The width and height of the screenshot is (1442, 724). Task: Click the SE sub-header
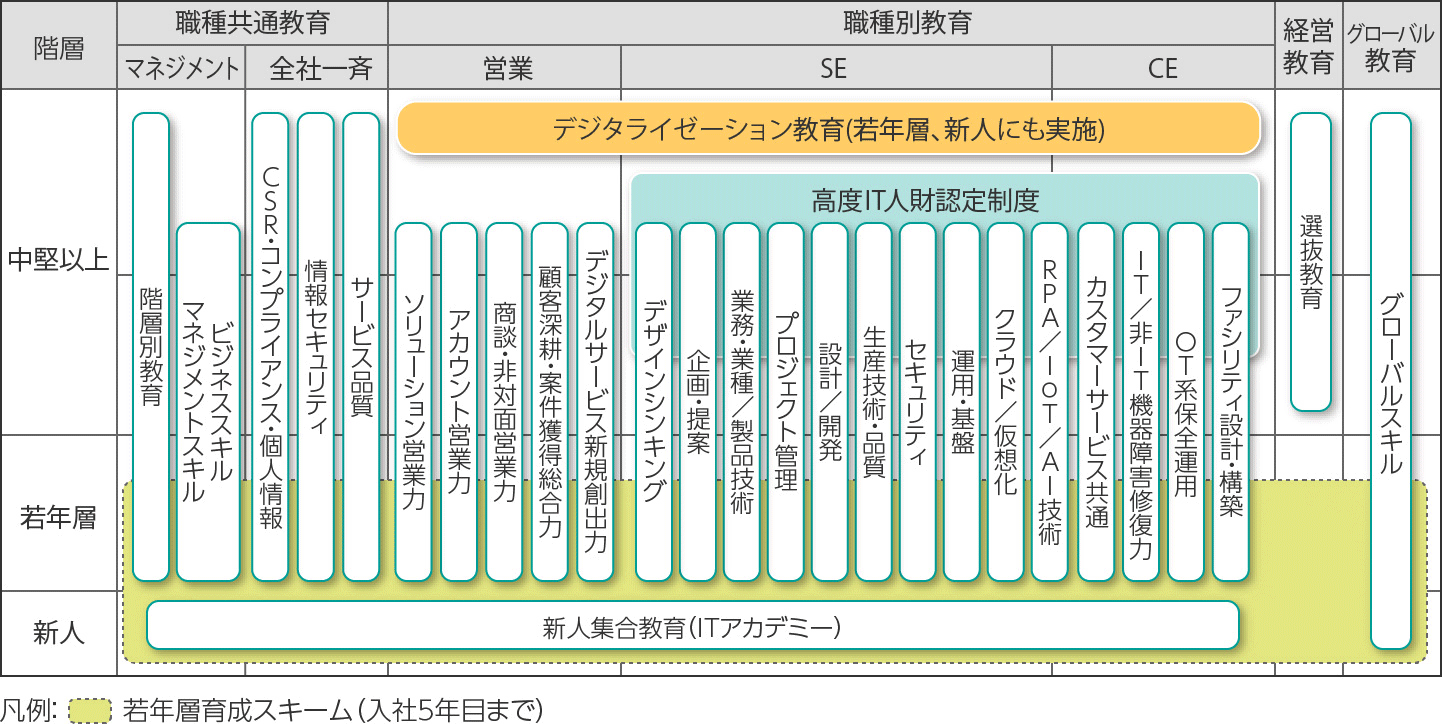[x=836, y=68]
